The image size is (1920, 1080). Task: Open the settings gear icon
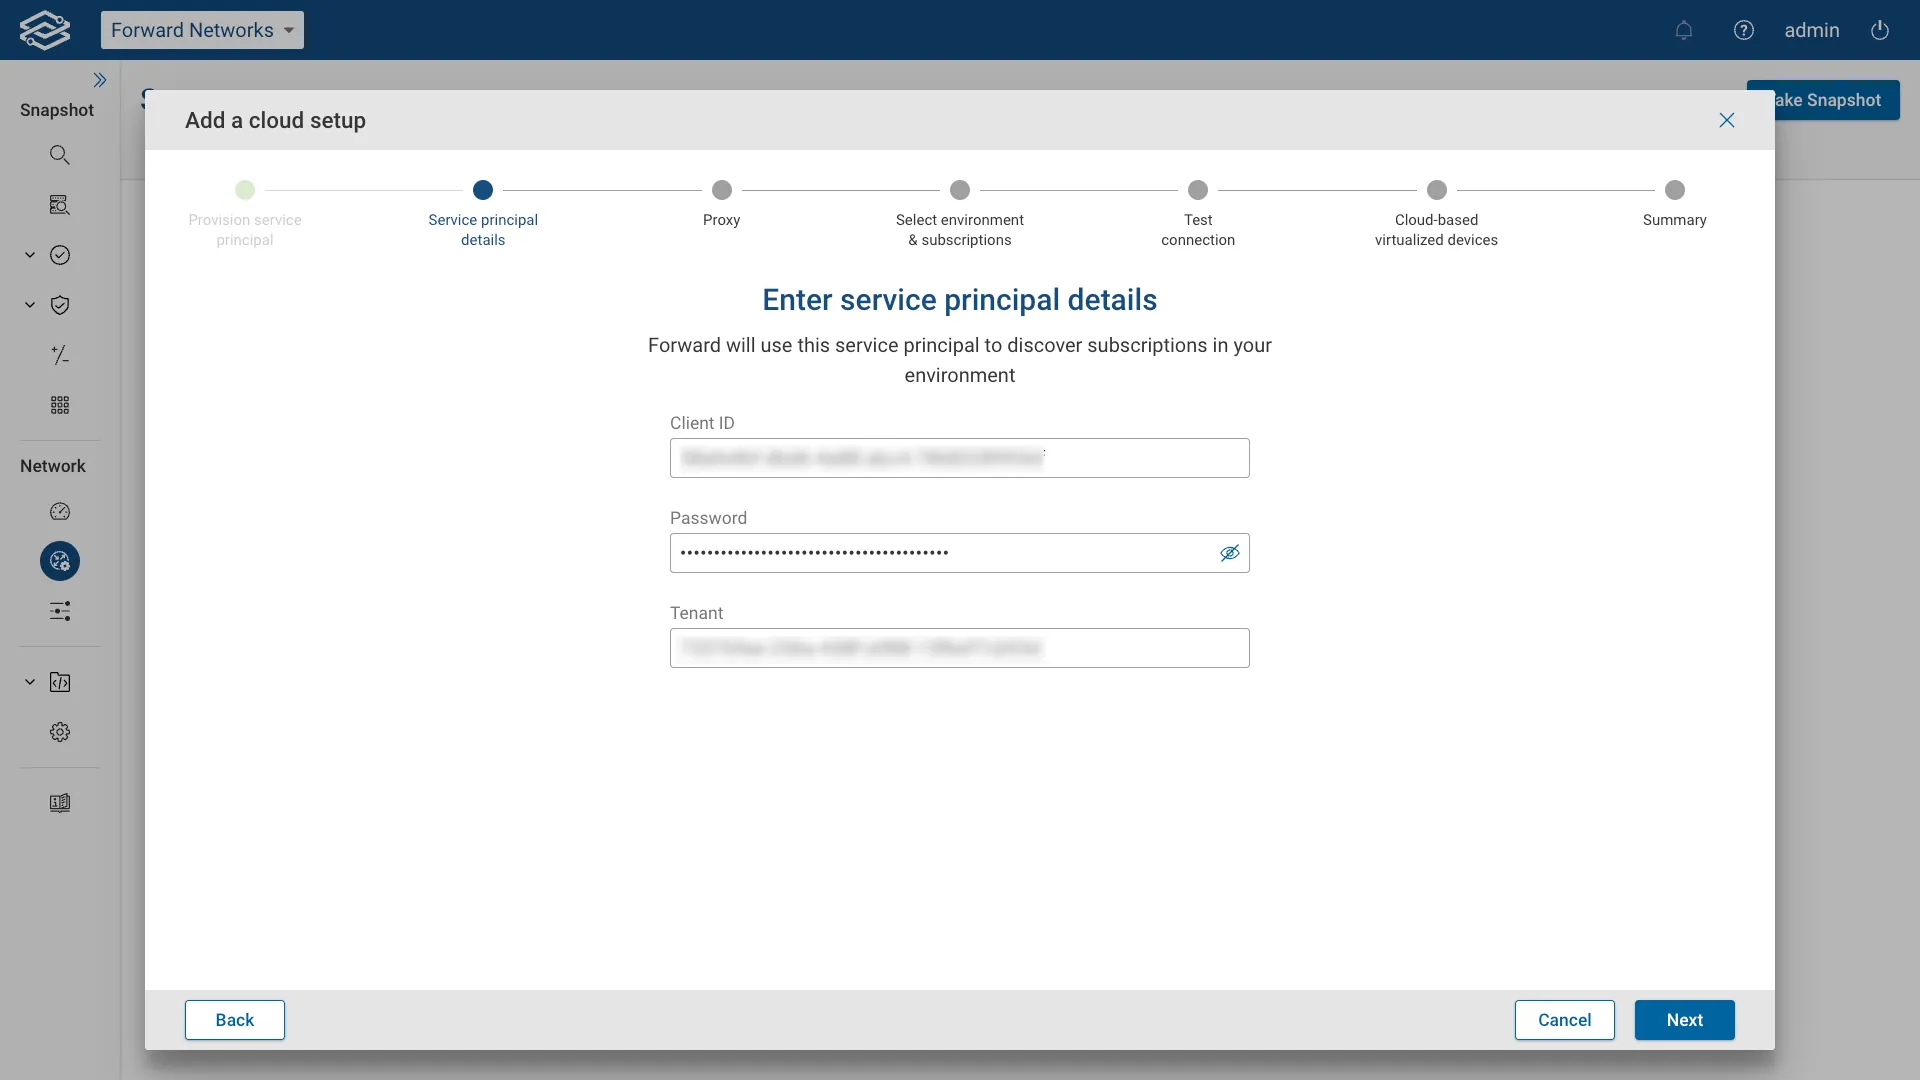(x=60, y=732)
